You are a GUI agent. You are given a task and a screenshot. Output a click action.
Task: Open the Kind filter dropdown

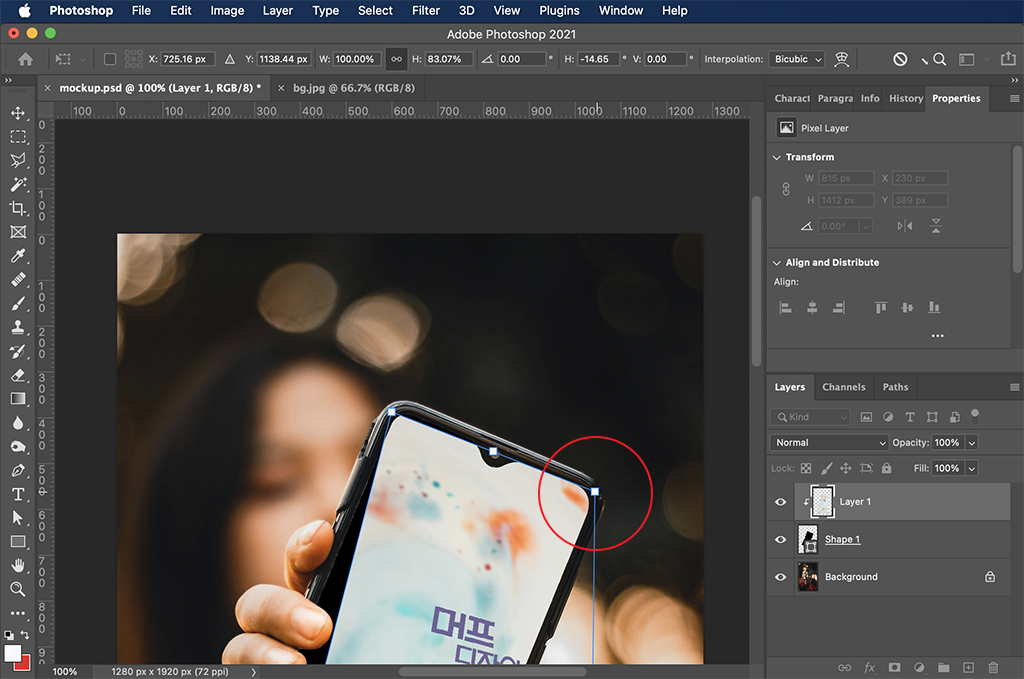coord(810,417)
